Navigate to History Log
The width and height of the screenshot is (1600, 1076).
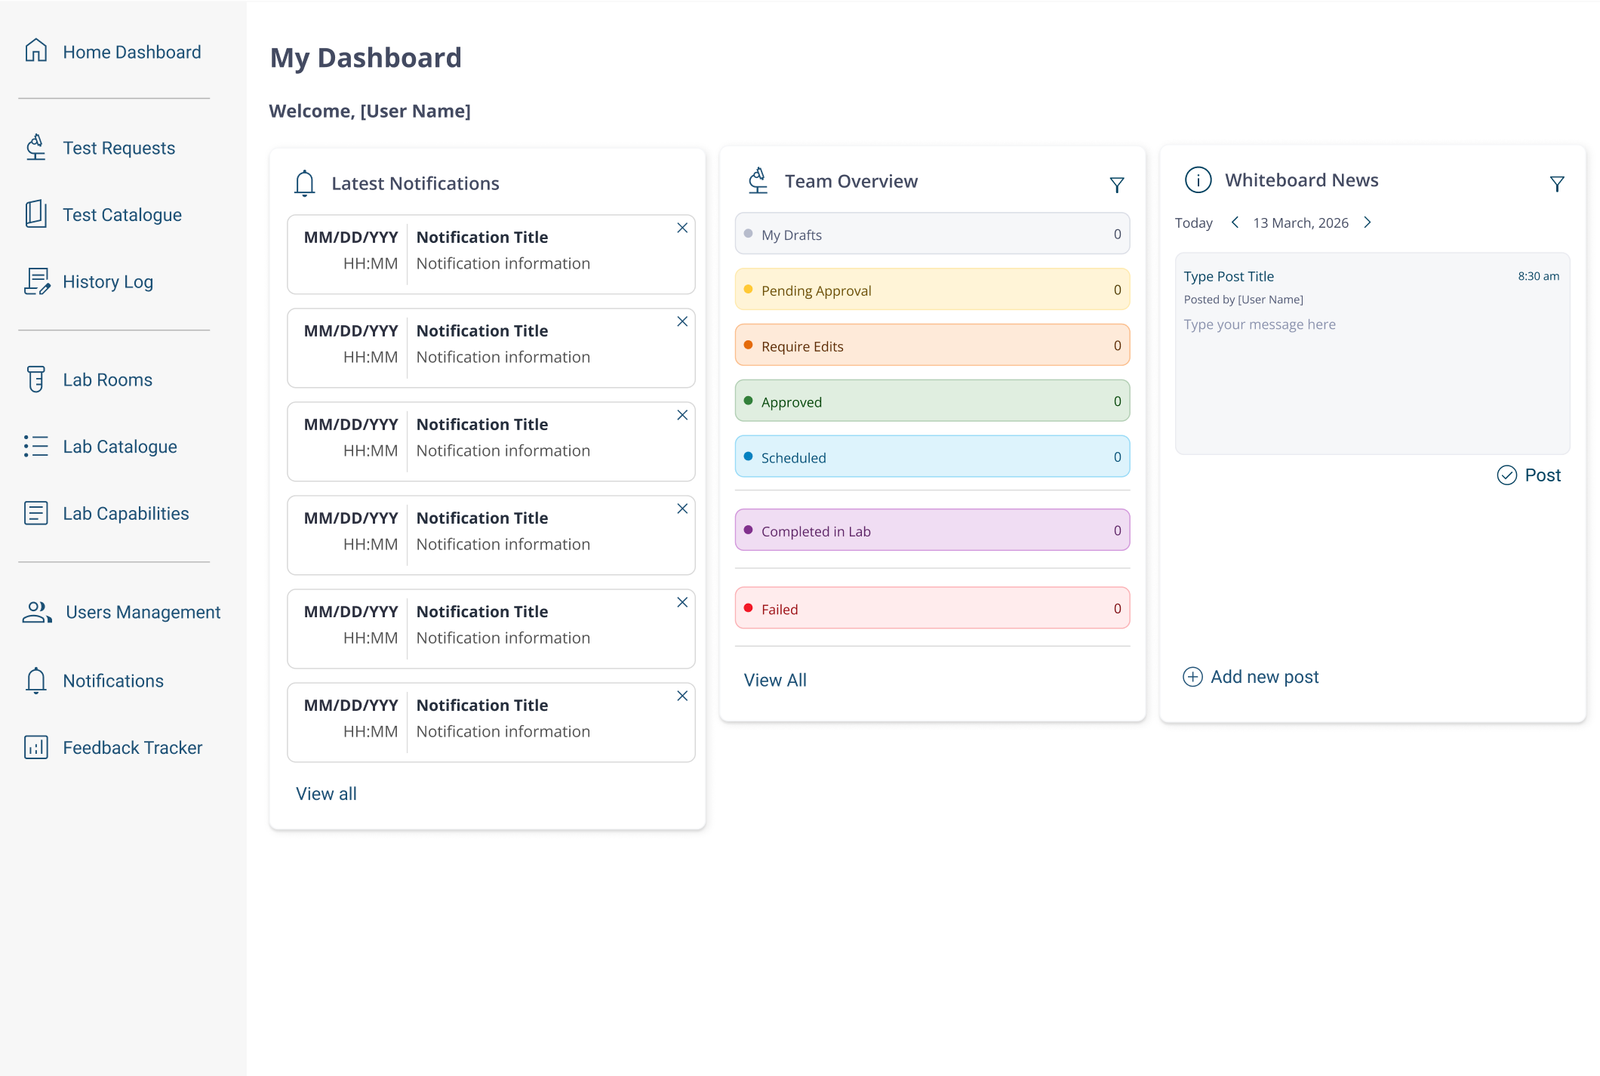[x=108, y=282]
